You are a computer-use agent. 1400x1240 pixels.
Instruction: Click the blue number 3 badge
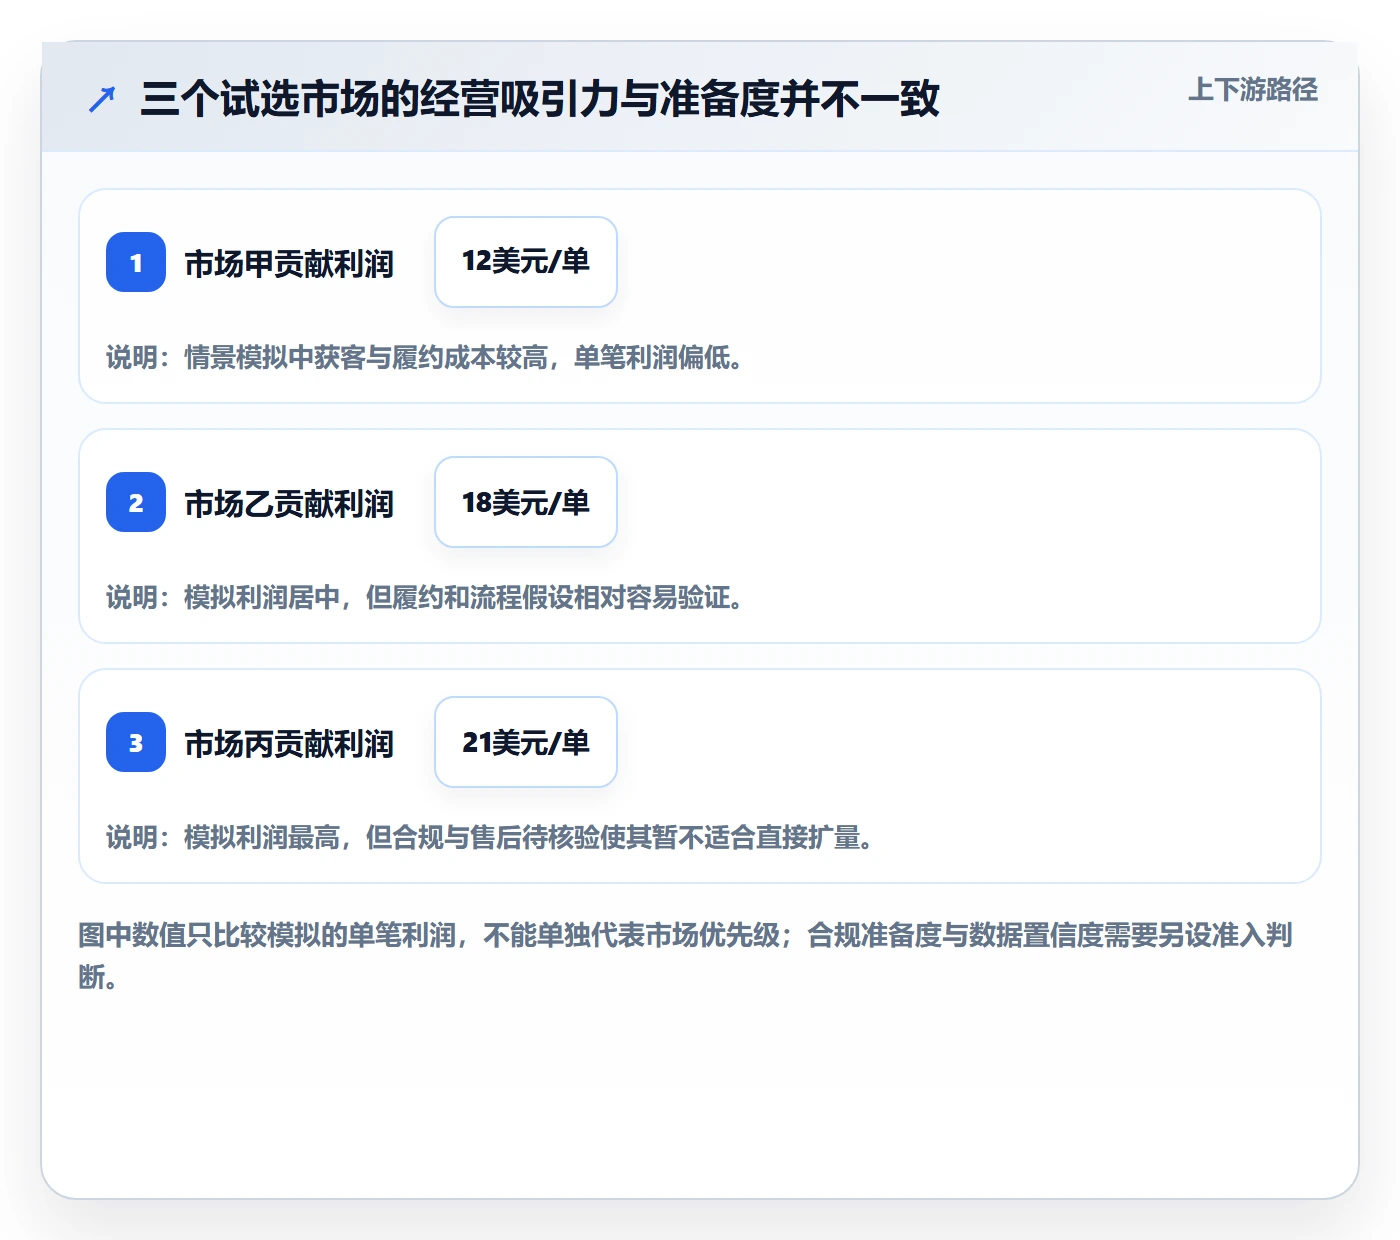pos(136,742)
